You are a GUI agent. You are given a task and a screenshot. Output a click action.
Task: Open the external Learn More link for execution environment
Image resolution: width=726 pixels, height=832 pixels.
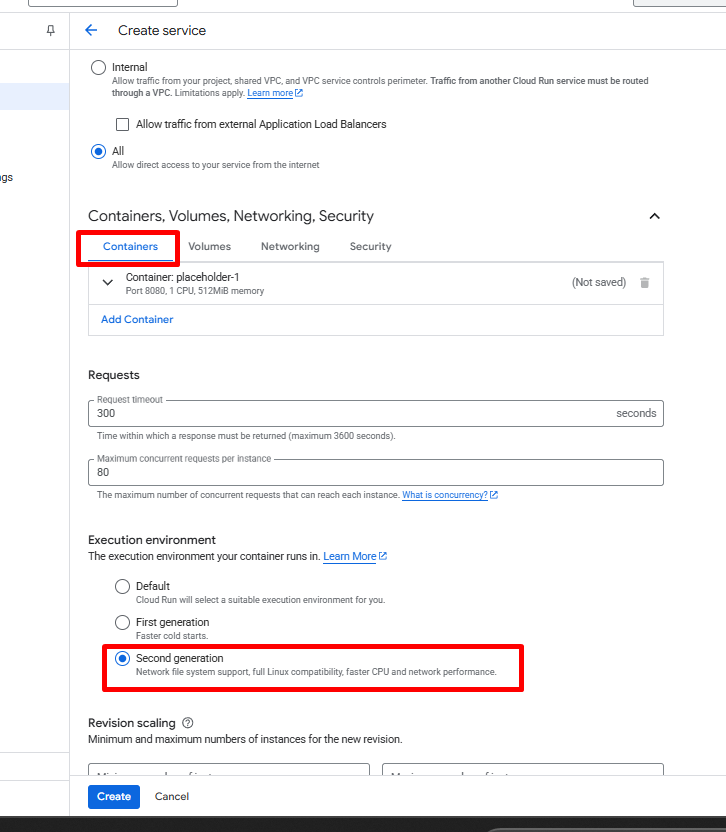pos(355,556)
